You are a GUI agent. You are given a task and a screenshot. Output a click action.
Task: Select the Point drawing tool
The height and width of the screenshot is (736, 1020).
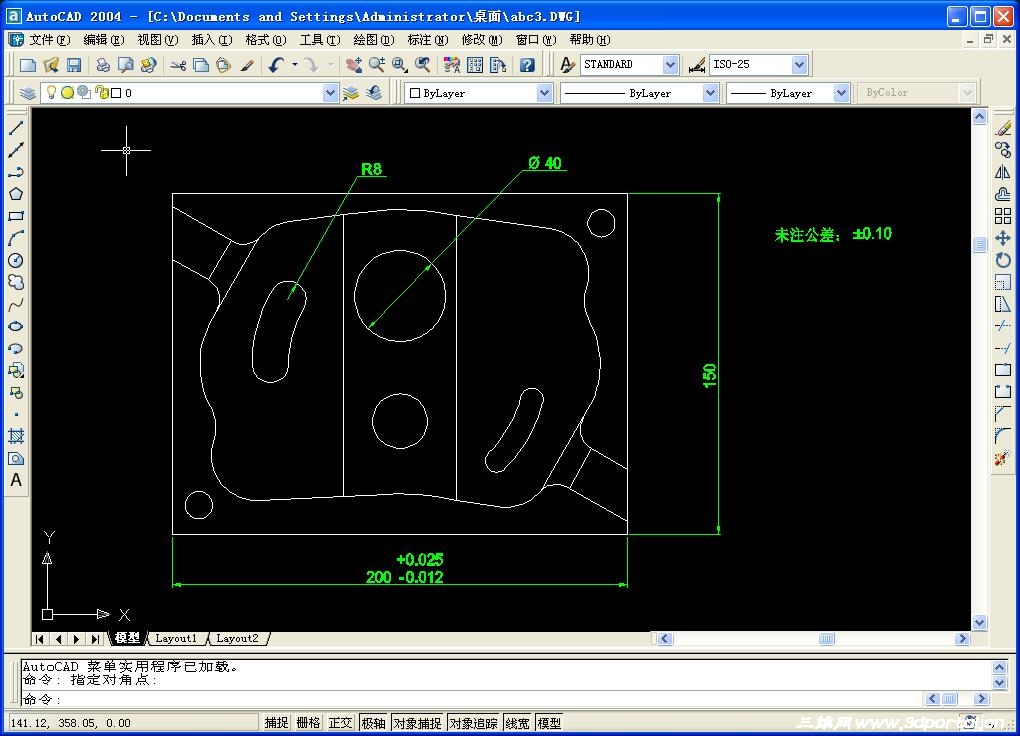coord(16,414)
